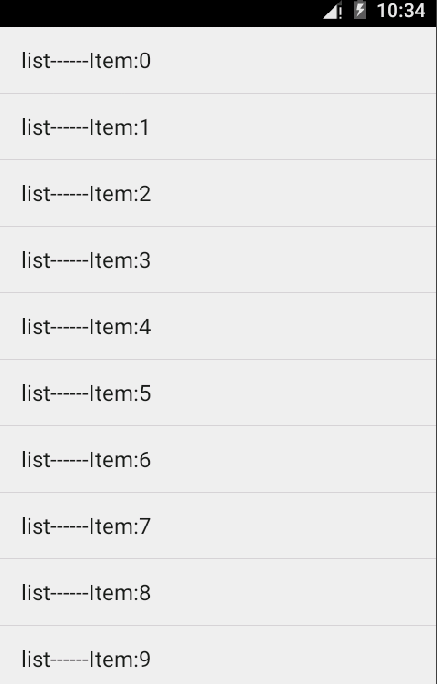Tap the list------Item:7 row
Viewport: 437px width, 684px height.
click(218, 526)
